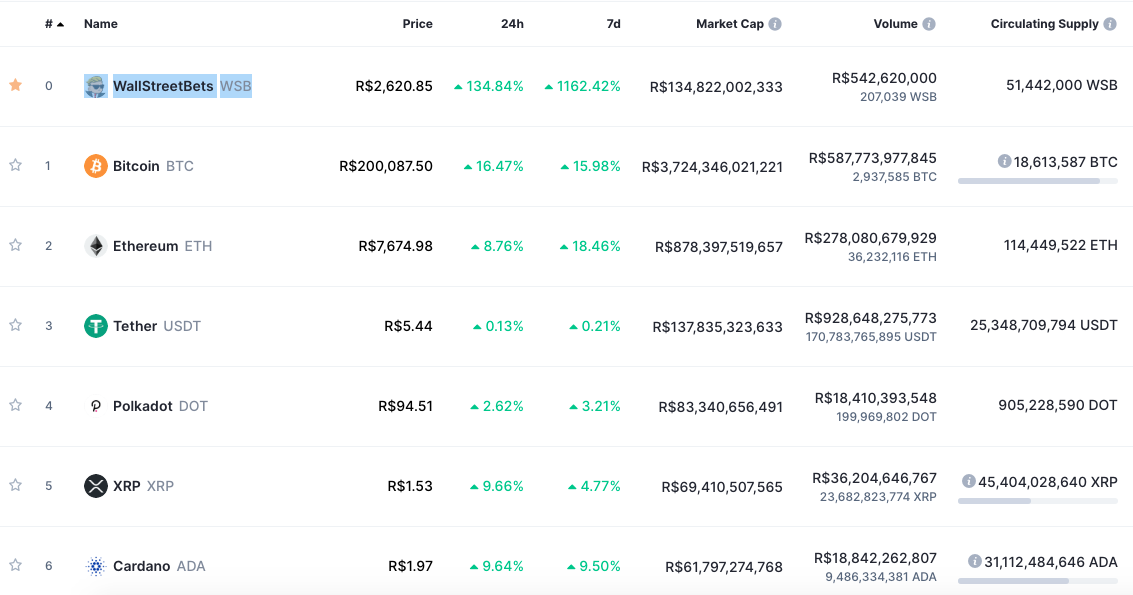Click WallStreetBets 24h change 134.84%

[x=488, y=86]
